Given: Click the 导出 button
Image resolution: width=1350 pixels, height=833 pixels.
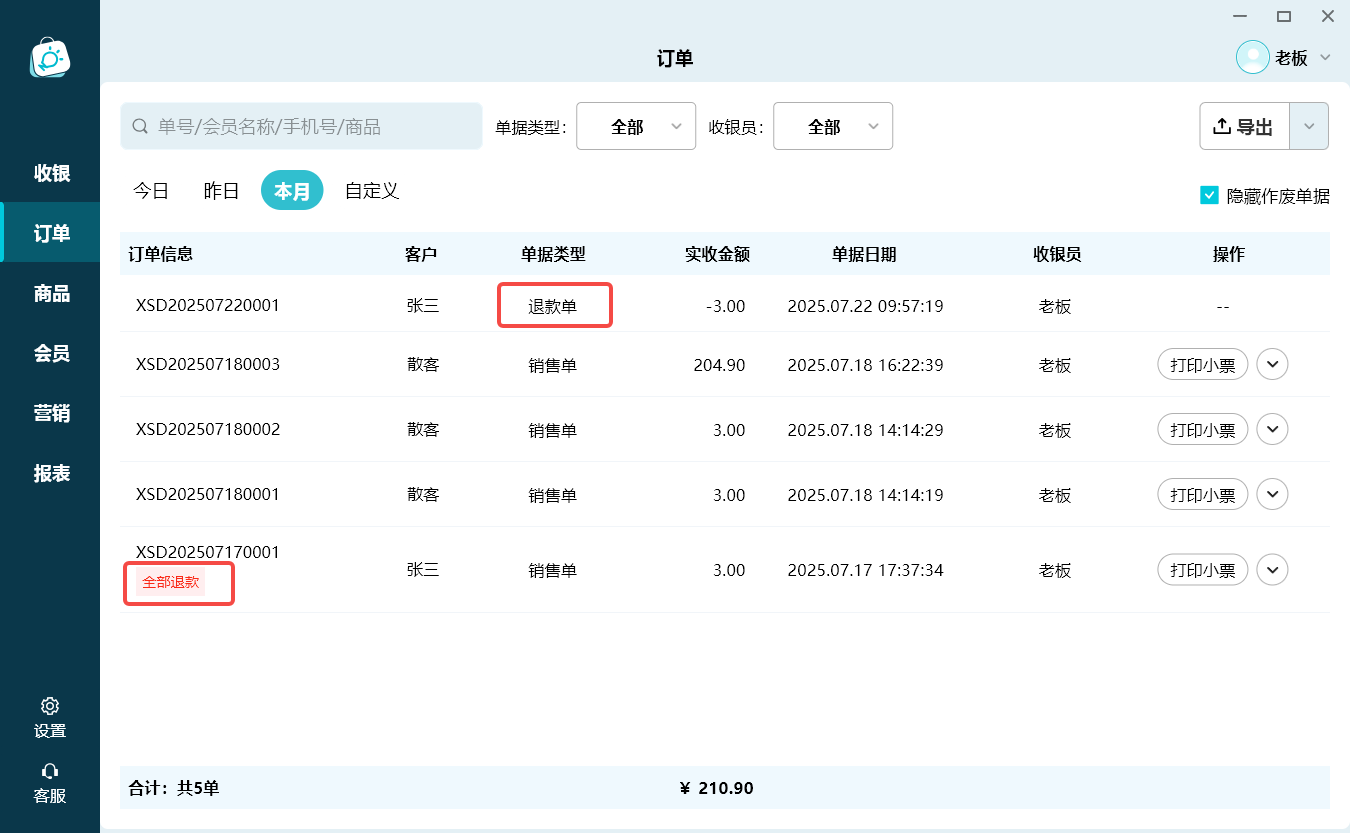Looking at the screenshot, I should (1245, 126).
